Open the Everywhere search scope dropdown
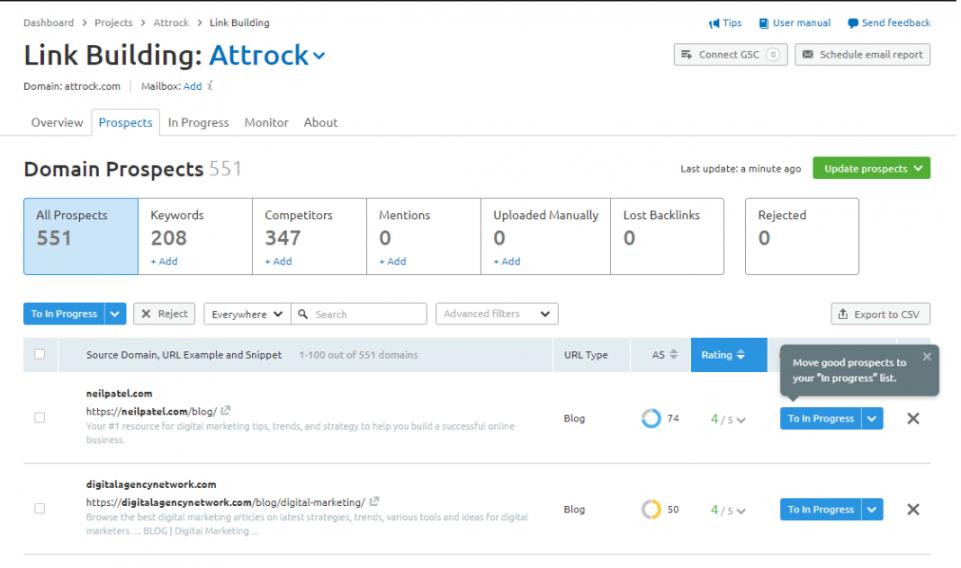Image resolution: width=961 pixels, height=568 pixels. tap(247, 314)
